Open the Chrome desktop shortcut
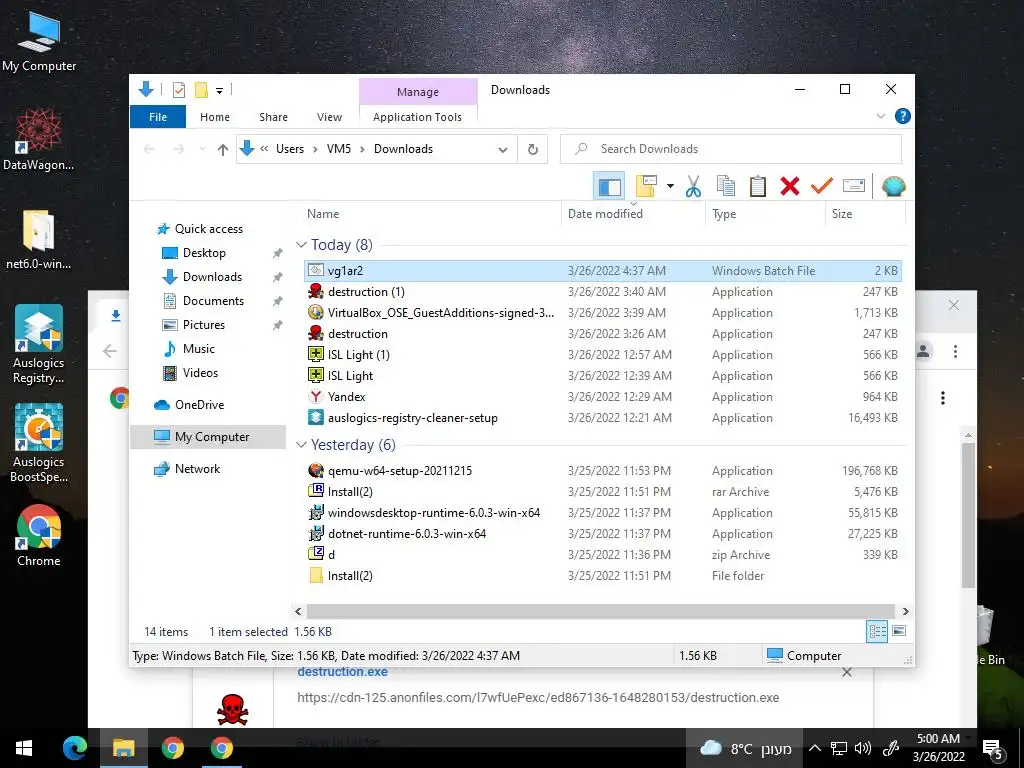 (x=39, y=536)
